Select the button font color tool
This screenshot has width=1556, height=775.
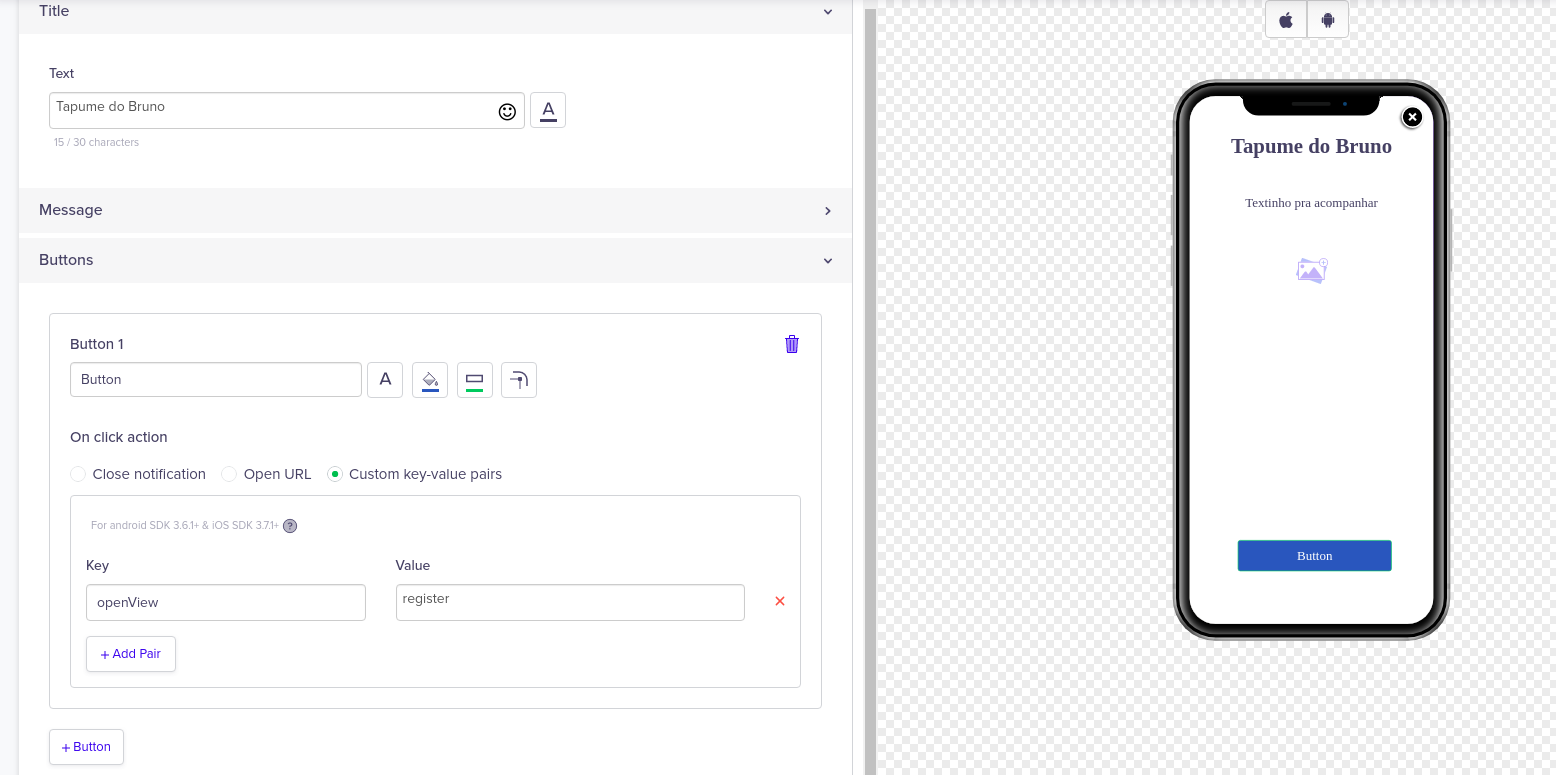click(385, 379)
